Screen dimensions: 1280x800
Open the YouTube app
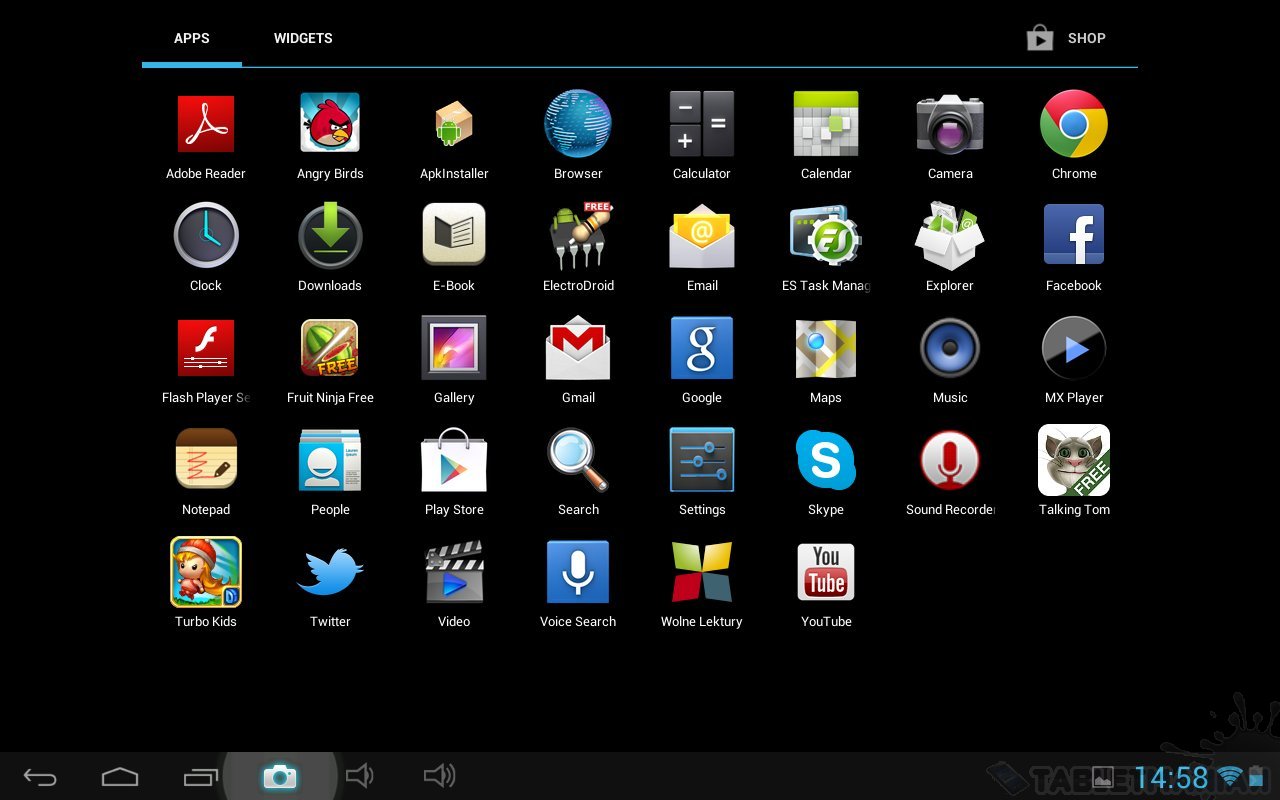tap(825, 572)
